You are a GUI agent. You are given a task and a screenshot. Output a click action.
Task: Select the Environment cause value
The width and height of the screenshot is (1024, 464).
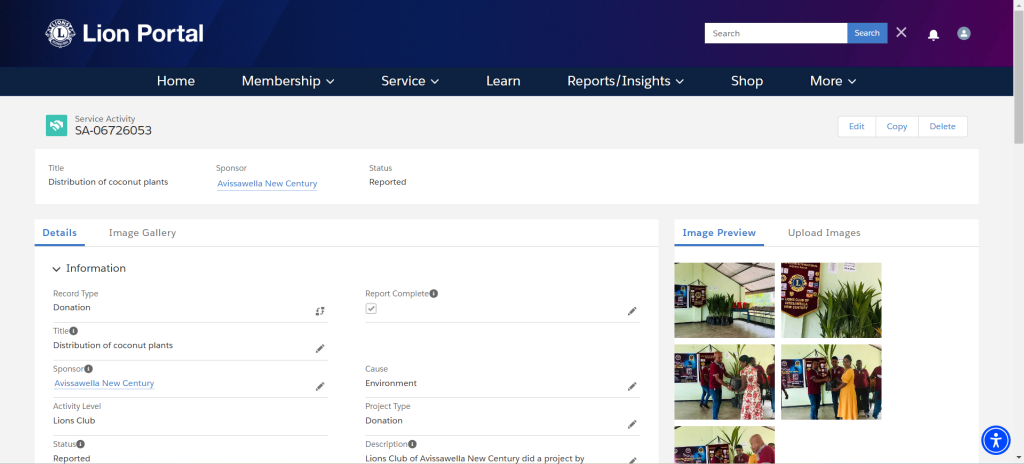tap(391, 383)
